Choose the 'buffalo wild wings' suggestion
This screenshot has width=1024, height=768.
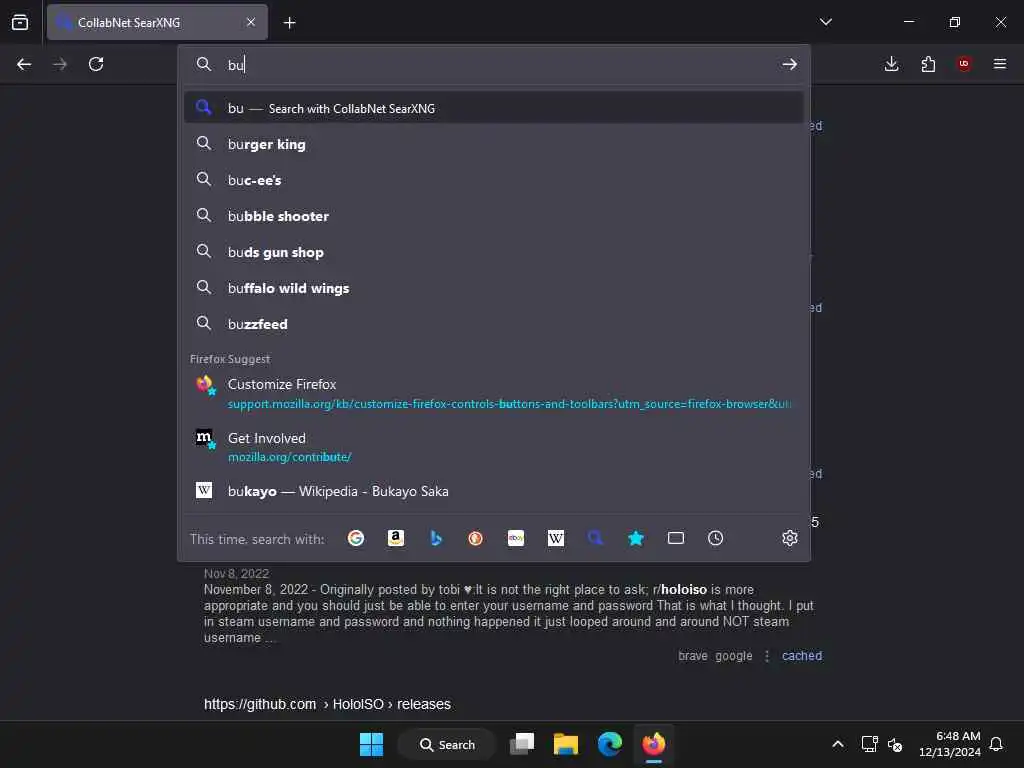[494, 287]
